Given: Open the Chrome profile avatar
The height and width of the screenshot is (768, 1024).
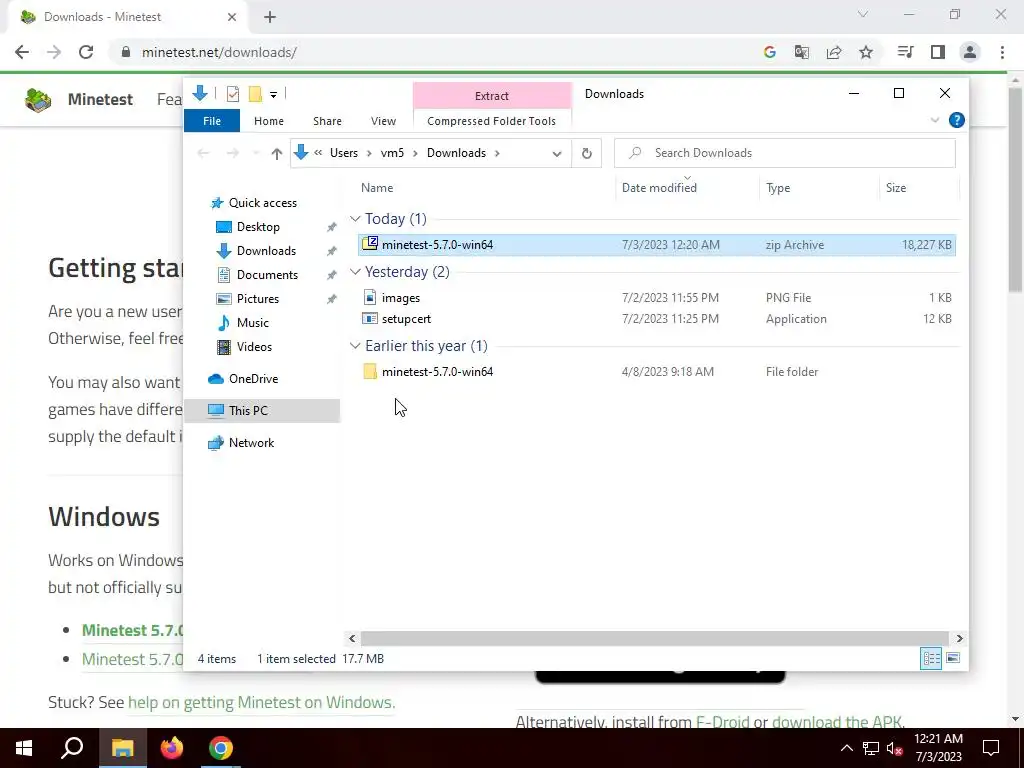Looking at the screenshot, I should tap(970, 52).
